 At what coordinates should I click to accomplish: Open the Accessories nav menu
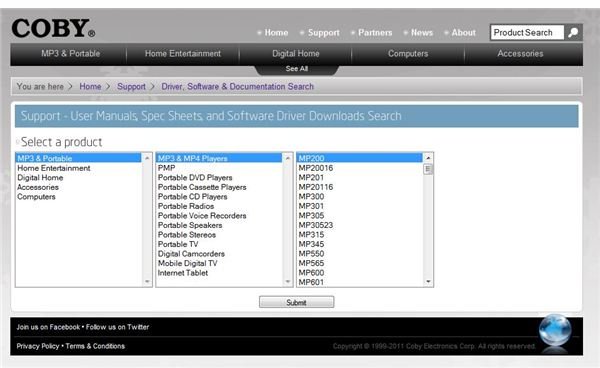520,54
